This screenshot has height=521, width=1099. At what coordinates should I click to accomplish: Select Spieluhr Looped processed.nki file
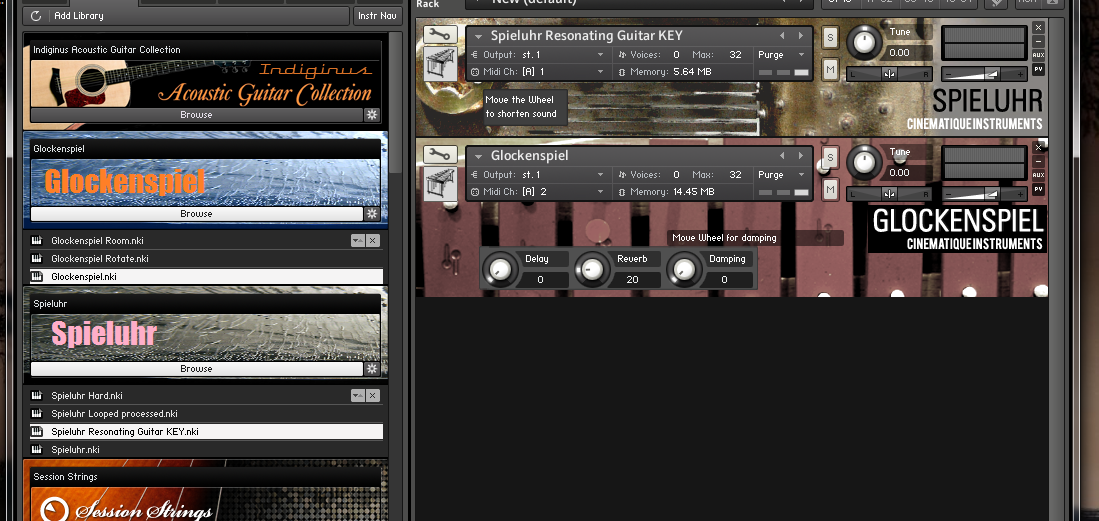206,414
